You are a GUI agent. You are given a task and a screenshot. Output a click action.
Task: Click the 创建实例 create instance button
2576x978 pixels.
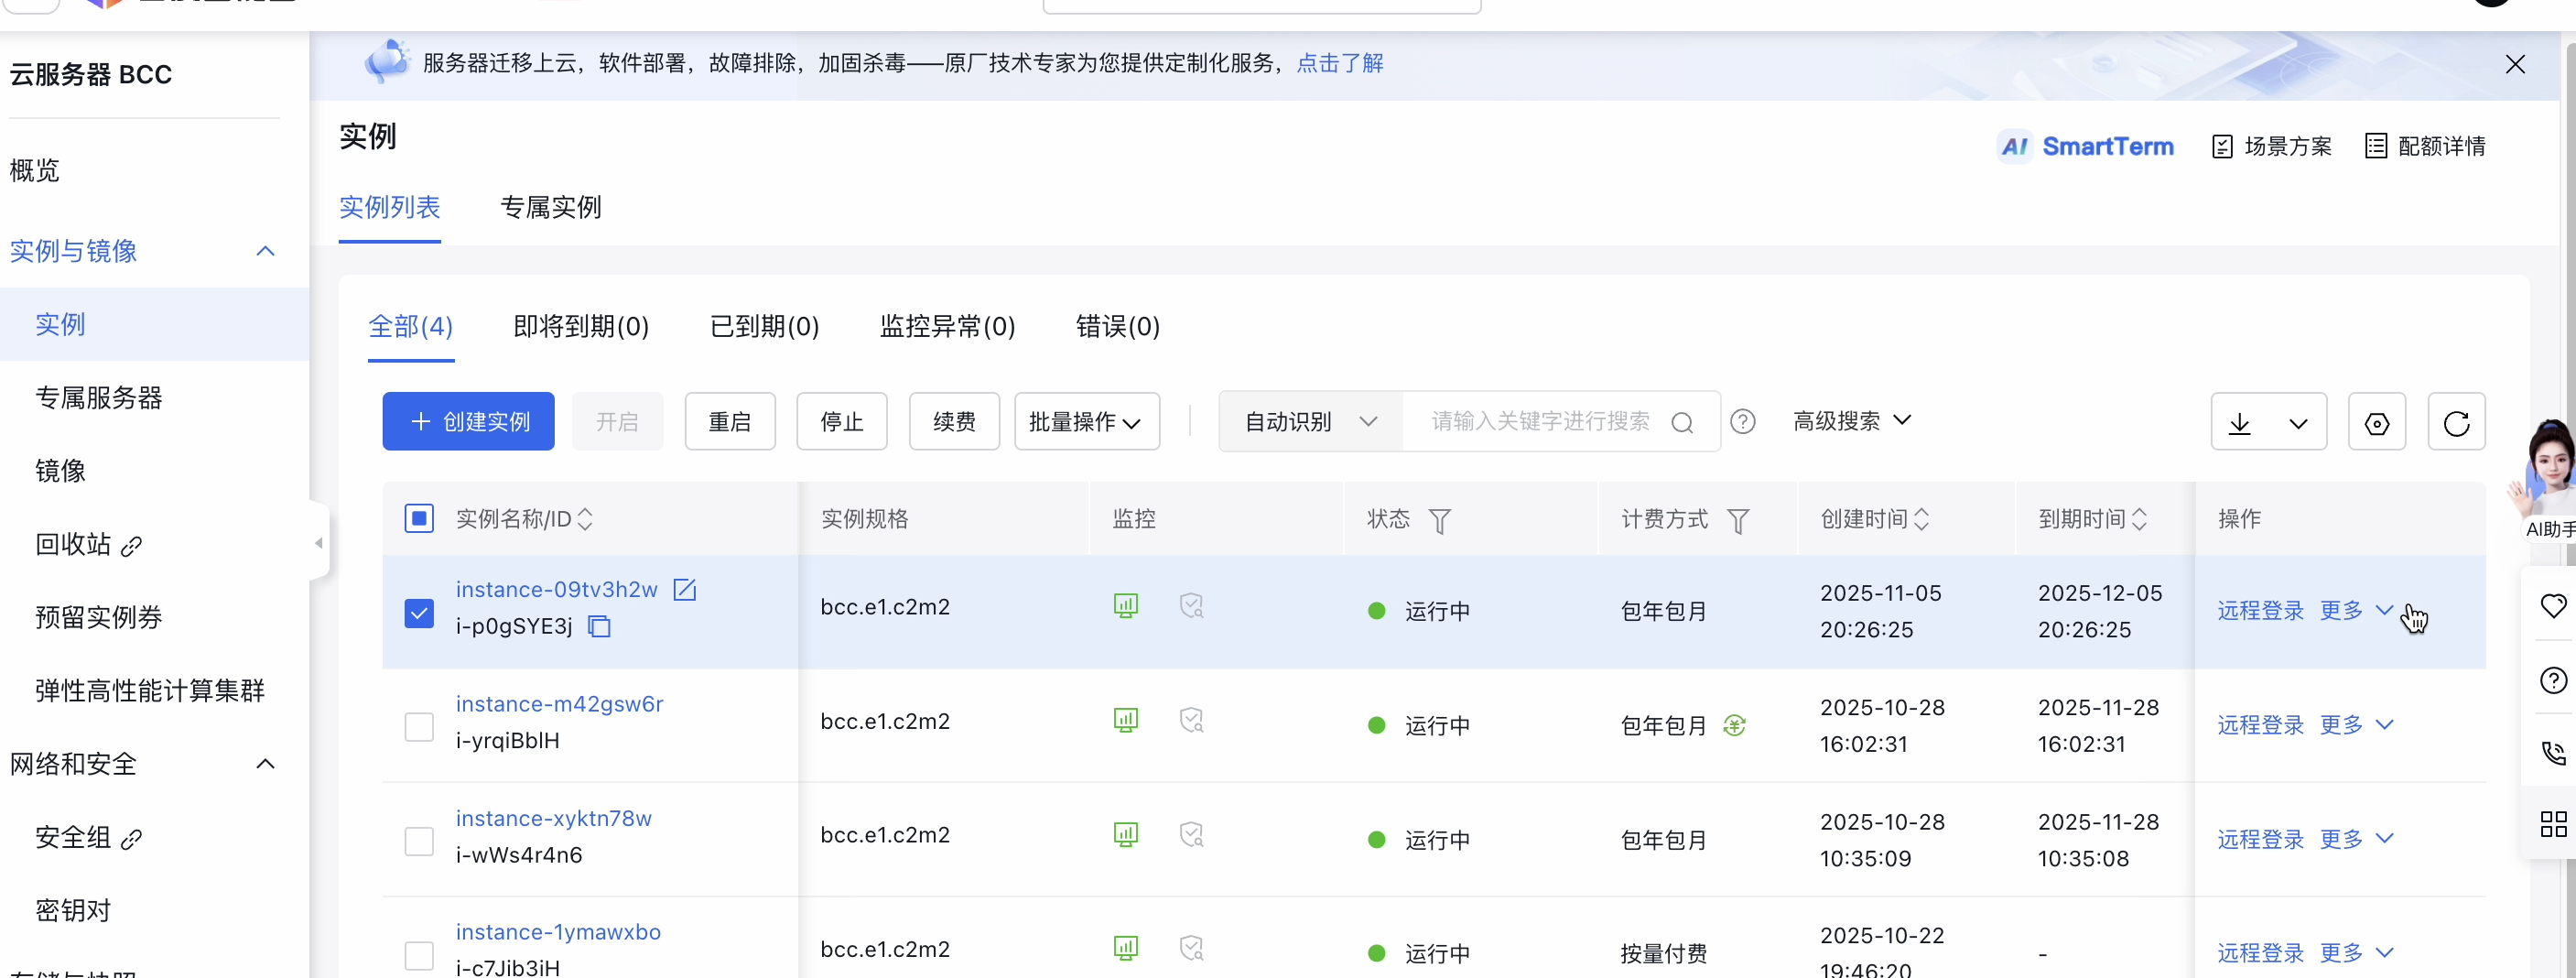tap(467, 421)
